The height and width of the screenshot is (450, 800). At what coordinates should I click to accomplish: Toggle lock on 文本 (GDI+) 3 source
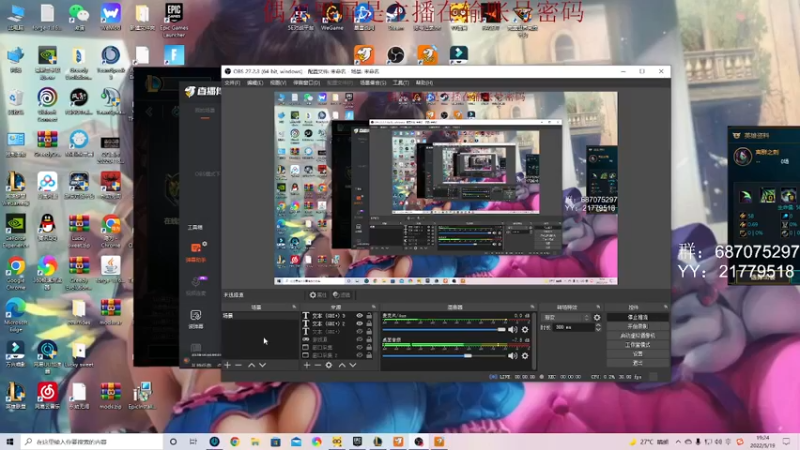pos(369,315)
